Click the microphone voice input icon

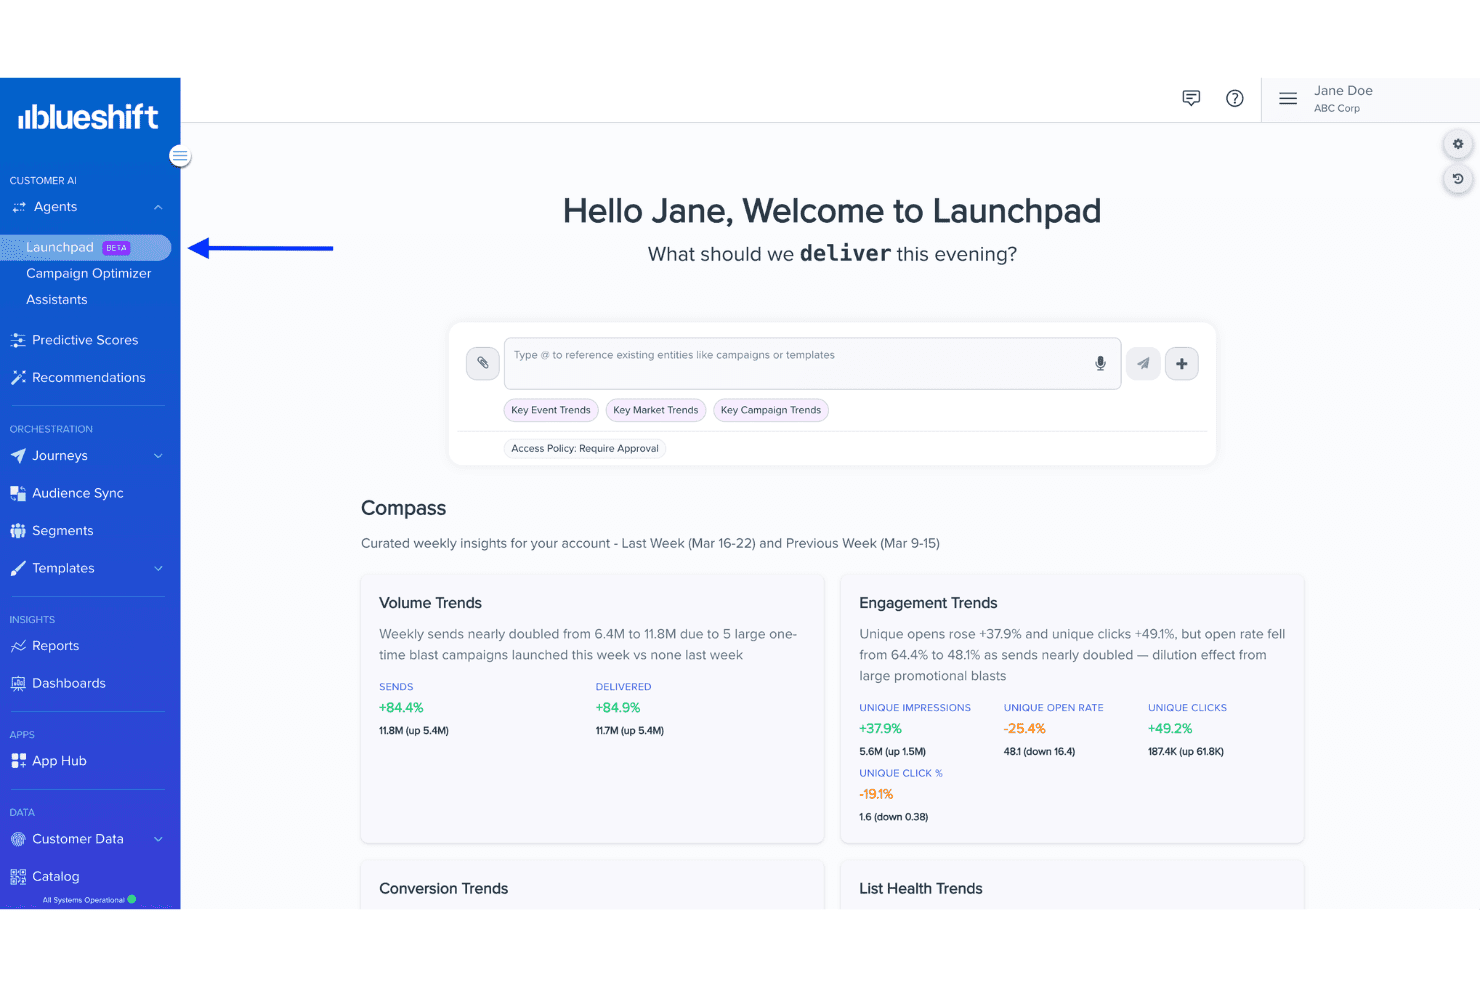click(1100, 363)
